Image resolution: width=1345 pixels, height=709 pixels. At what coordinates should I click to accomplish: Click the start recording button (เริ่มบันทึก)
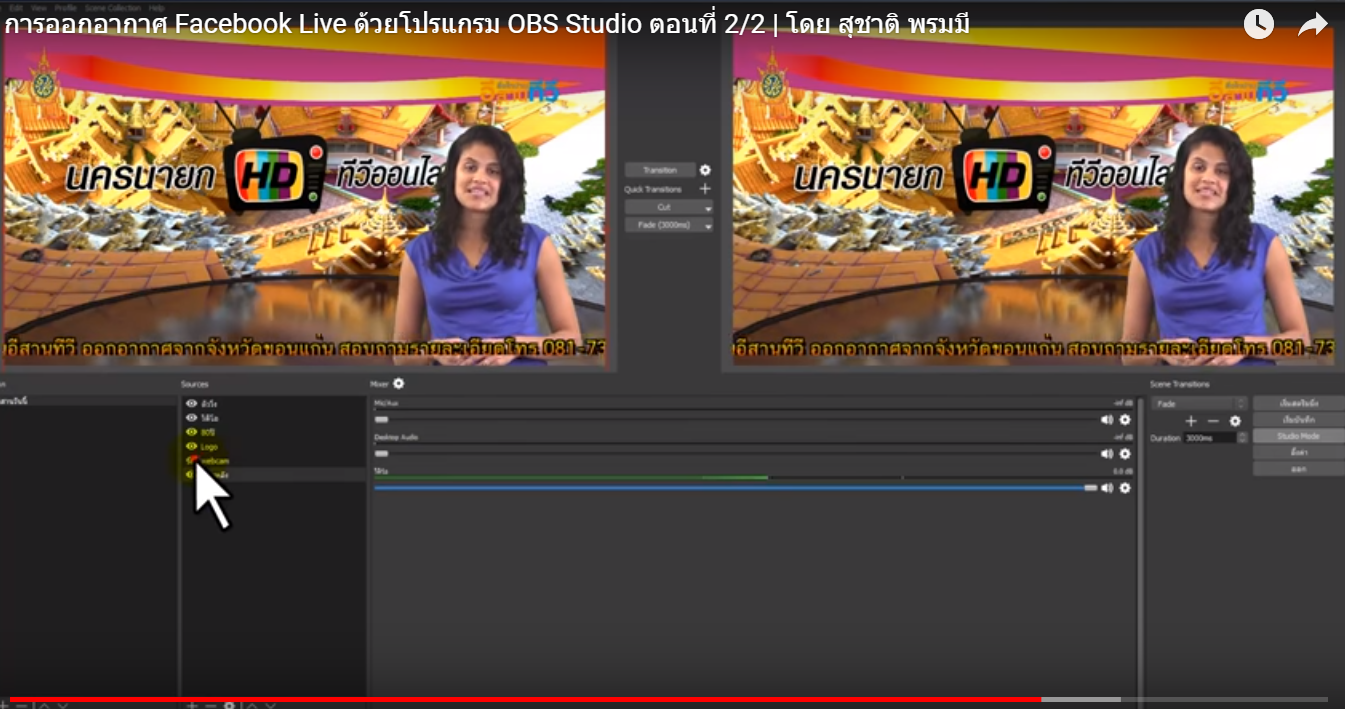pos(1299,420)
